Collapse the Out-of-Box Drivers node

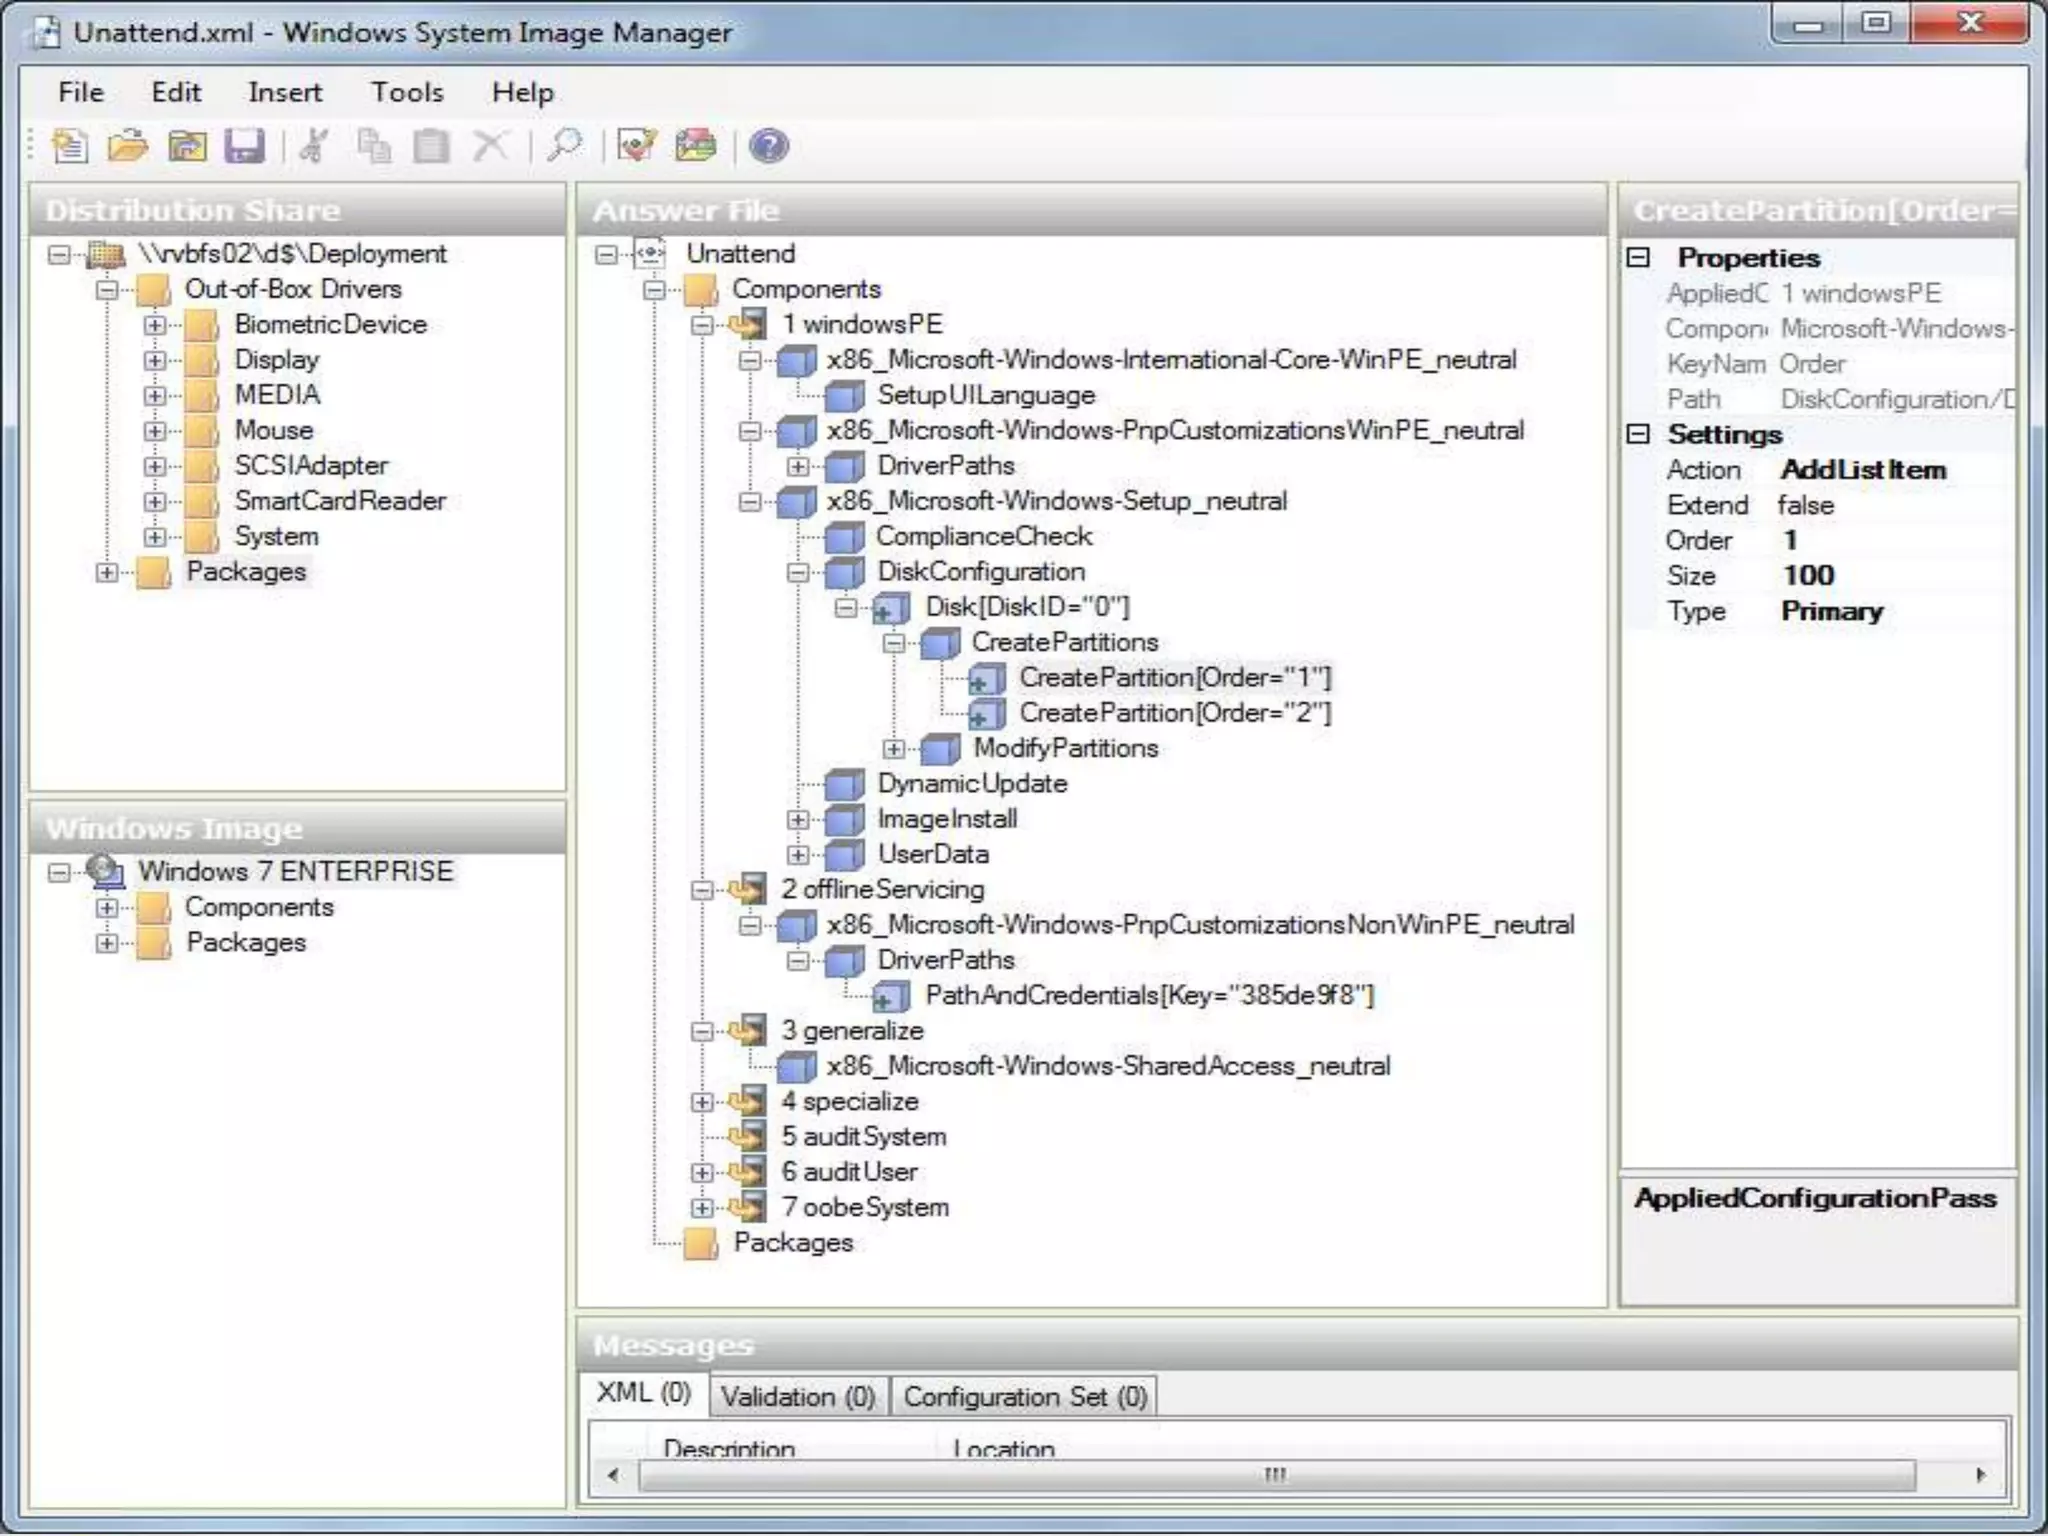(107, 290)
